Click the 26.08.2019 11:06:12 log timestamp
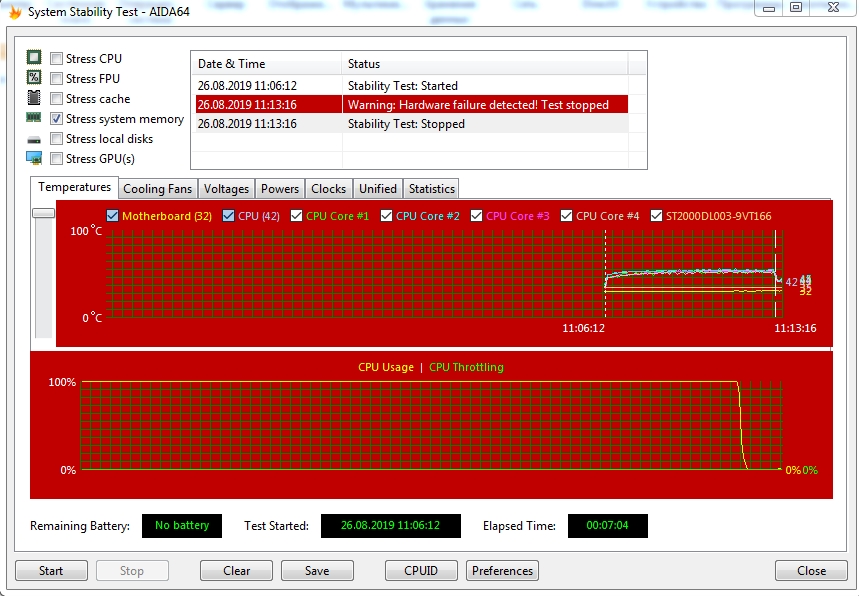The width and height of the screenshot is (859, 596). (247, 85)
